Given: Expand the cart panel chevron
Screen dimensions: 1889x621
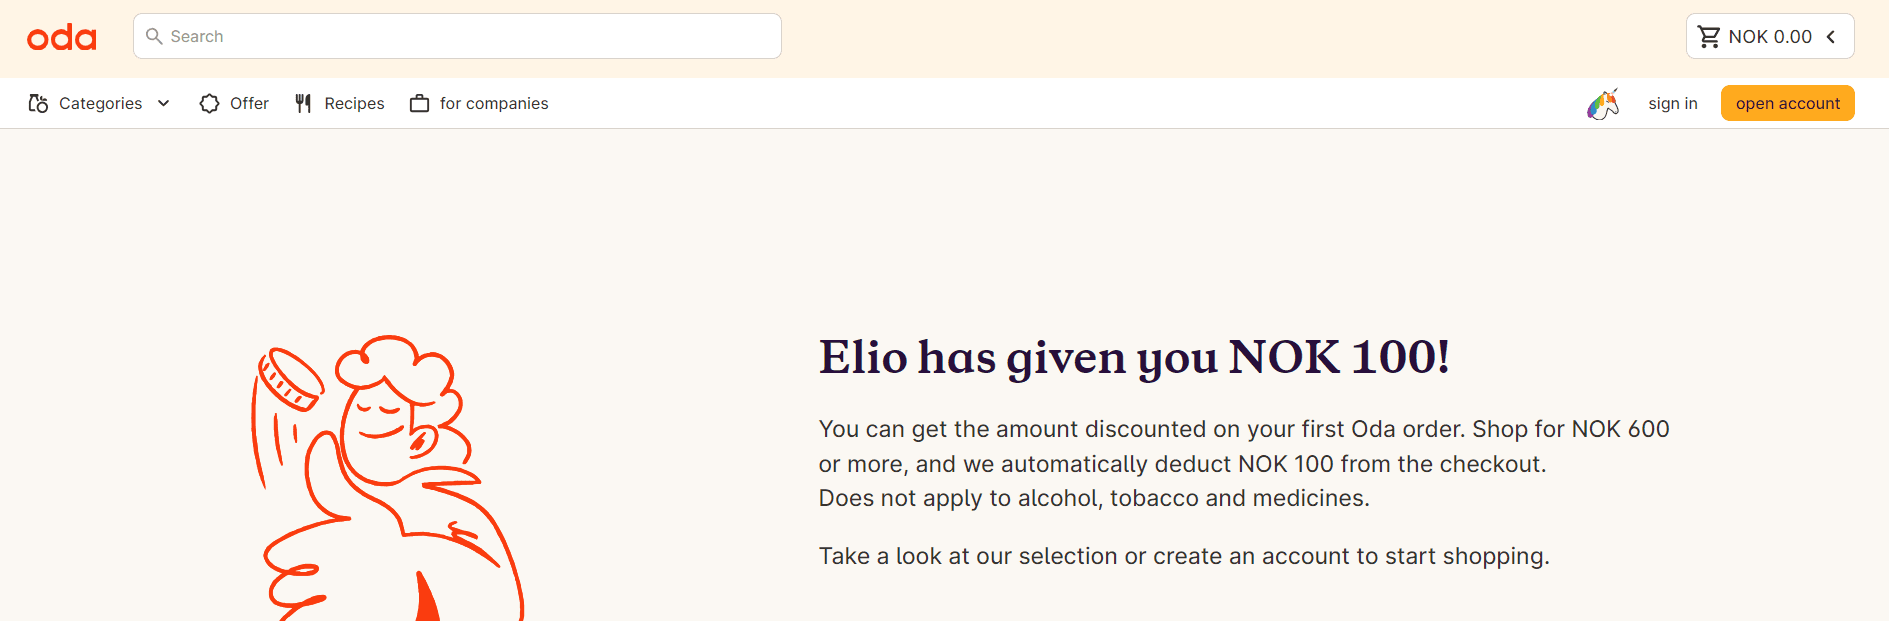Looking at the screenshot, I should [1831, 37].
